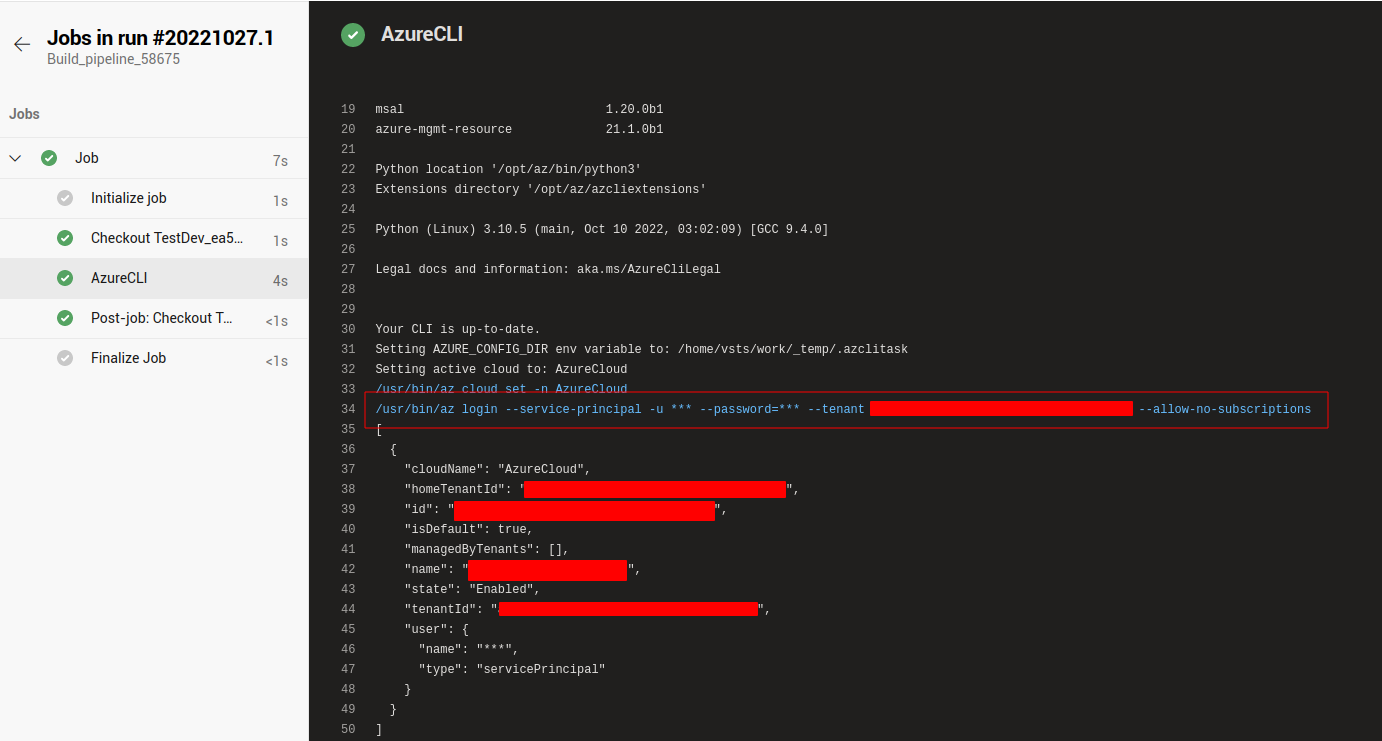Click the state Enabled log line

pos(472,589)
